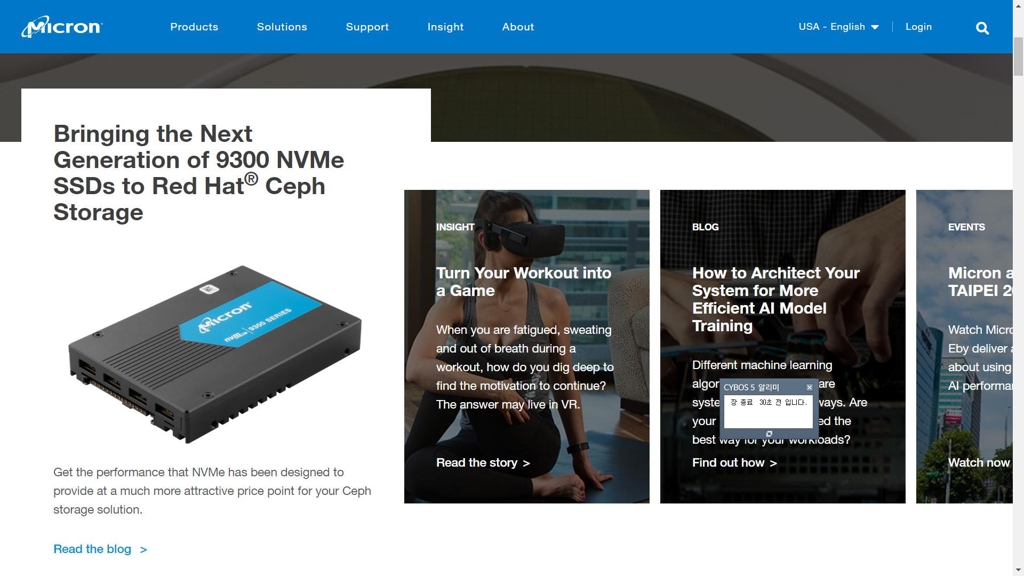The width and height of the screenshot is (1024, 576).
Task: Open the Support menu
Action: [367, 27]
